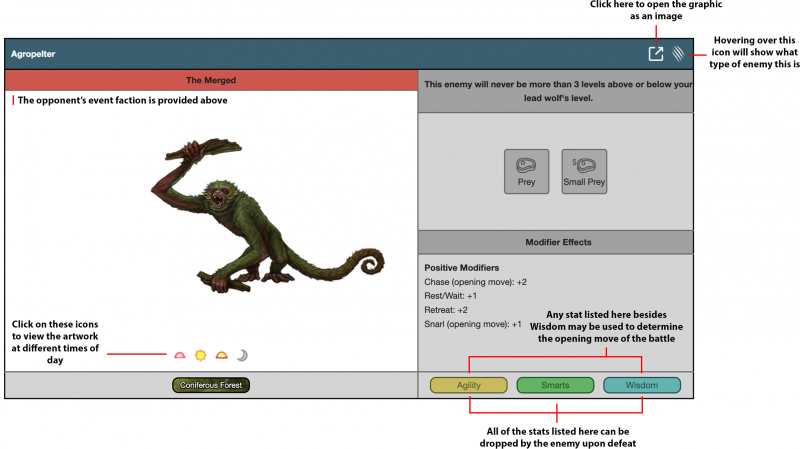
Task: Show daytime artwork using the sun icon
Action: click(x=200, y=355)
